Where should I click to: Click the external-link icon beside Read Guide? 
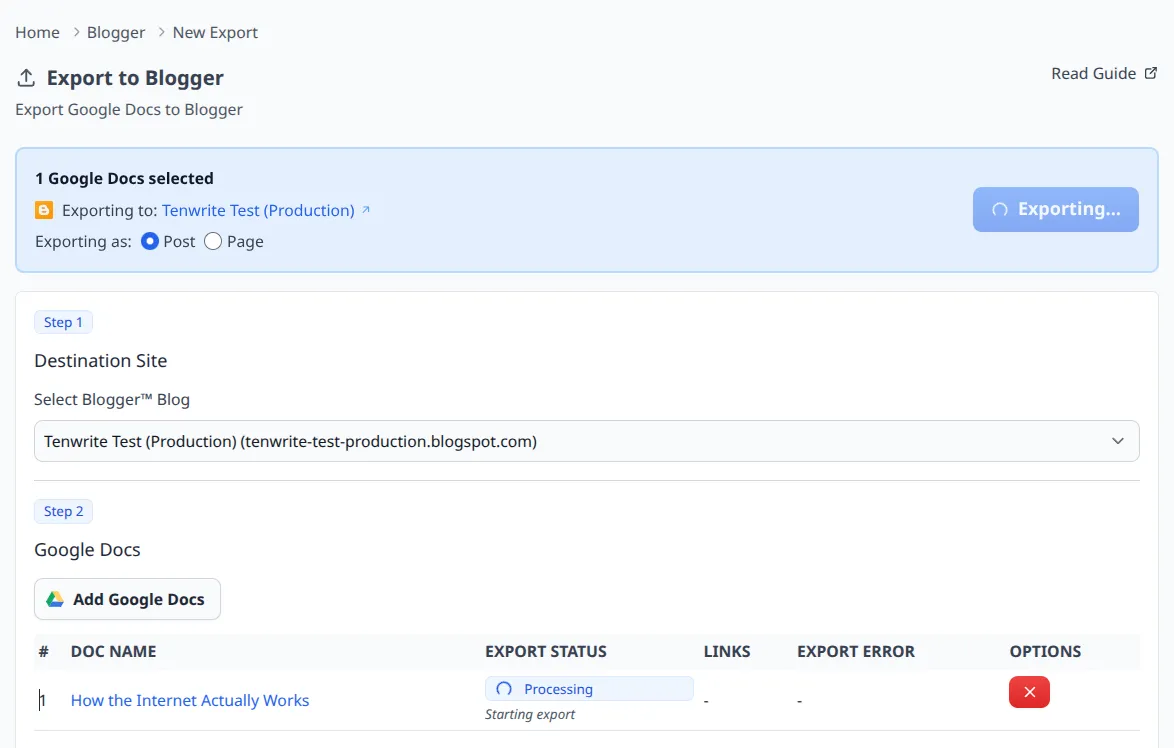point(1150,72)
